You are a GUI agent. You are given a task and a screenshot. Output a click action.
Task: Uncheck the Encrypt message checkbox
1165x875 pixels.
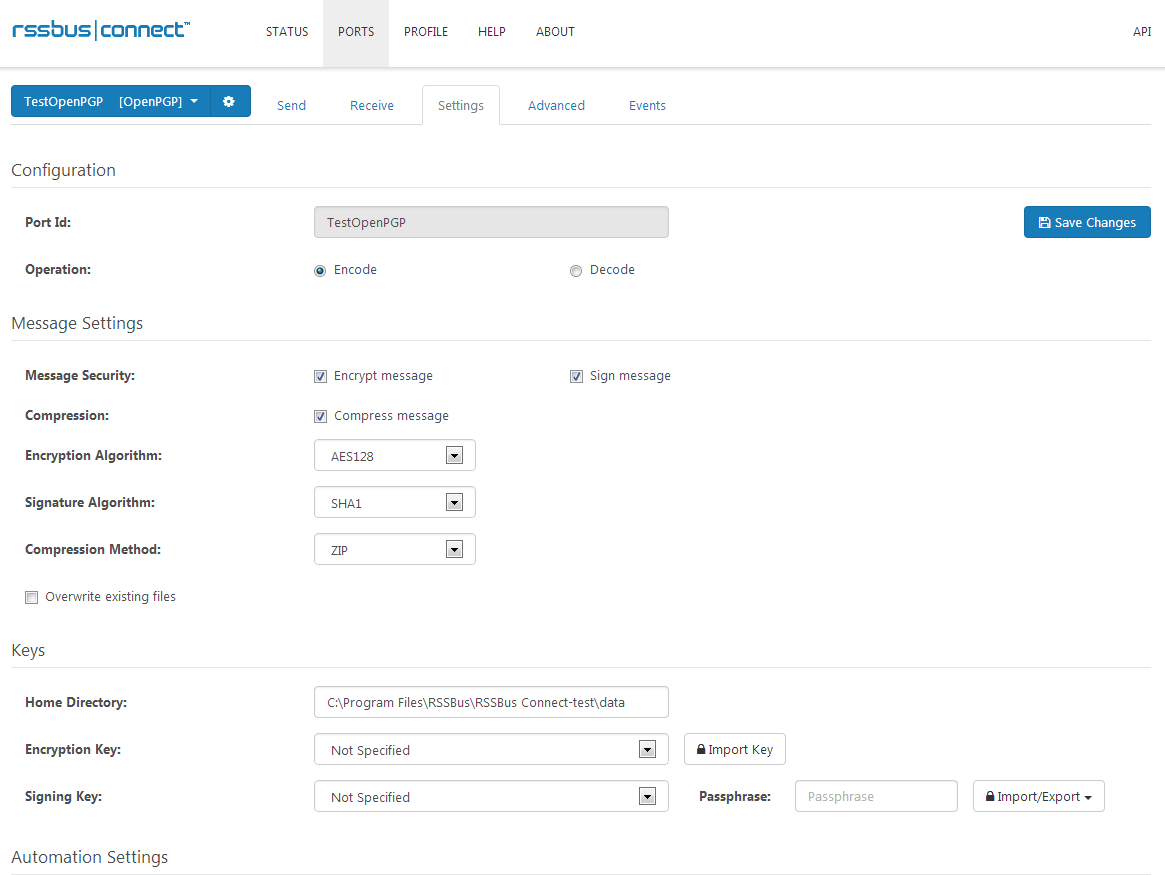point(321,376)
